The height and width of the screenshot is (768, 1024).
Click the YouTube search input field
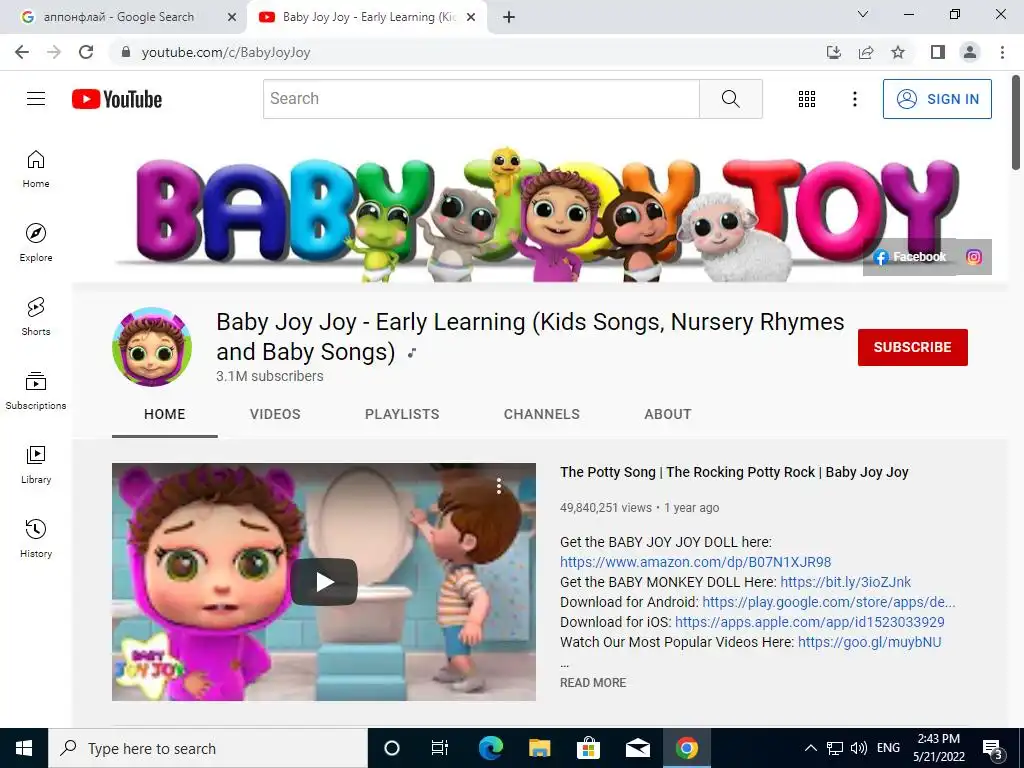[x=481, y=99]
